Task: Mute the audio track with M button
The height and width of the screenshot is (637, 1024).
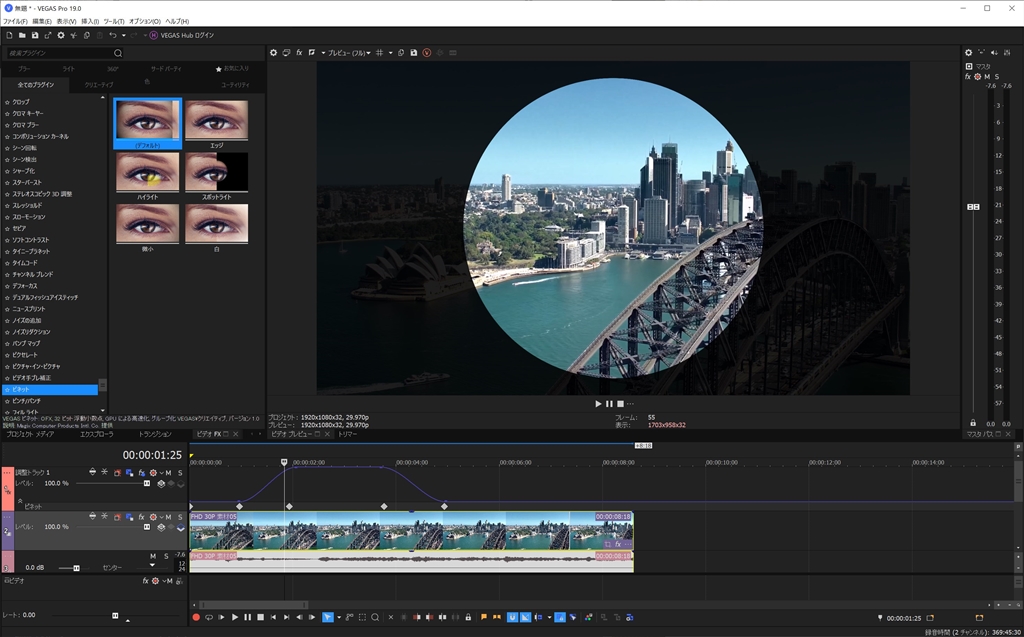Action: [x=153, y=556]
